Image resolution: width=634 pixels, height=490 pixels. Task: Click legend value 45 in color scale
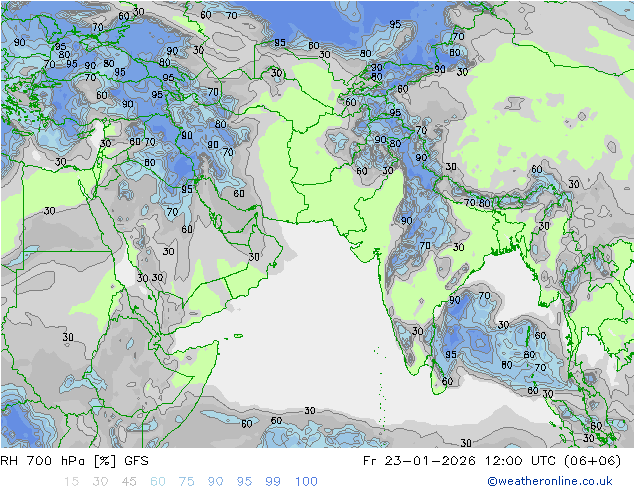(129, 482)
